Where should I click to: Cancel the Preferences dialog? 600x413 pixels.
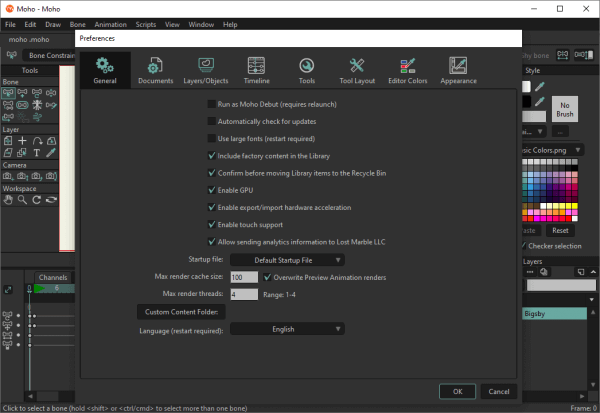(499, 391)
